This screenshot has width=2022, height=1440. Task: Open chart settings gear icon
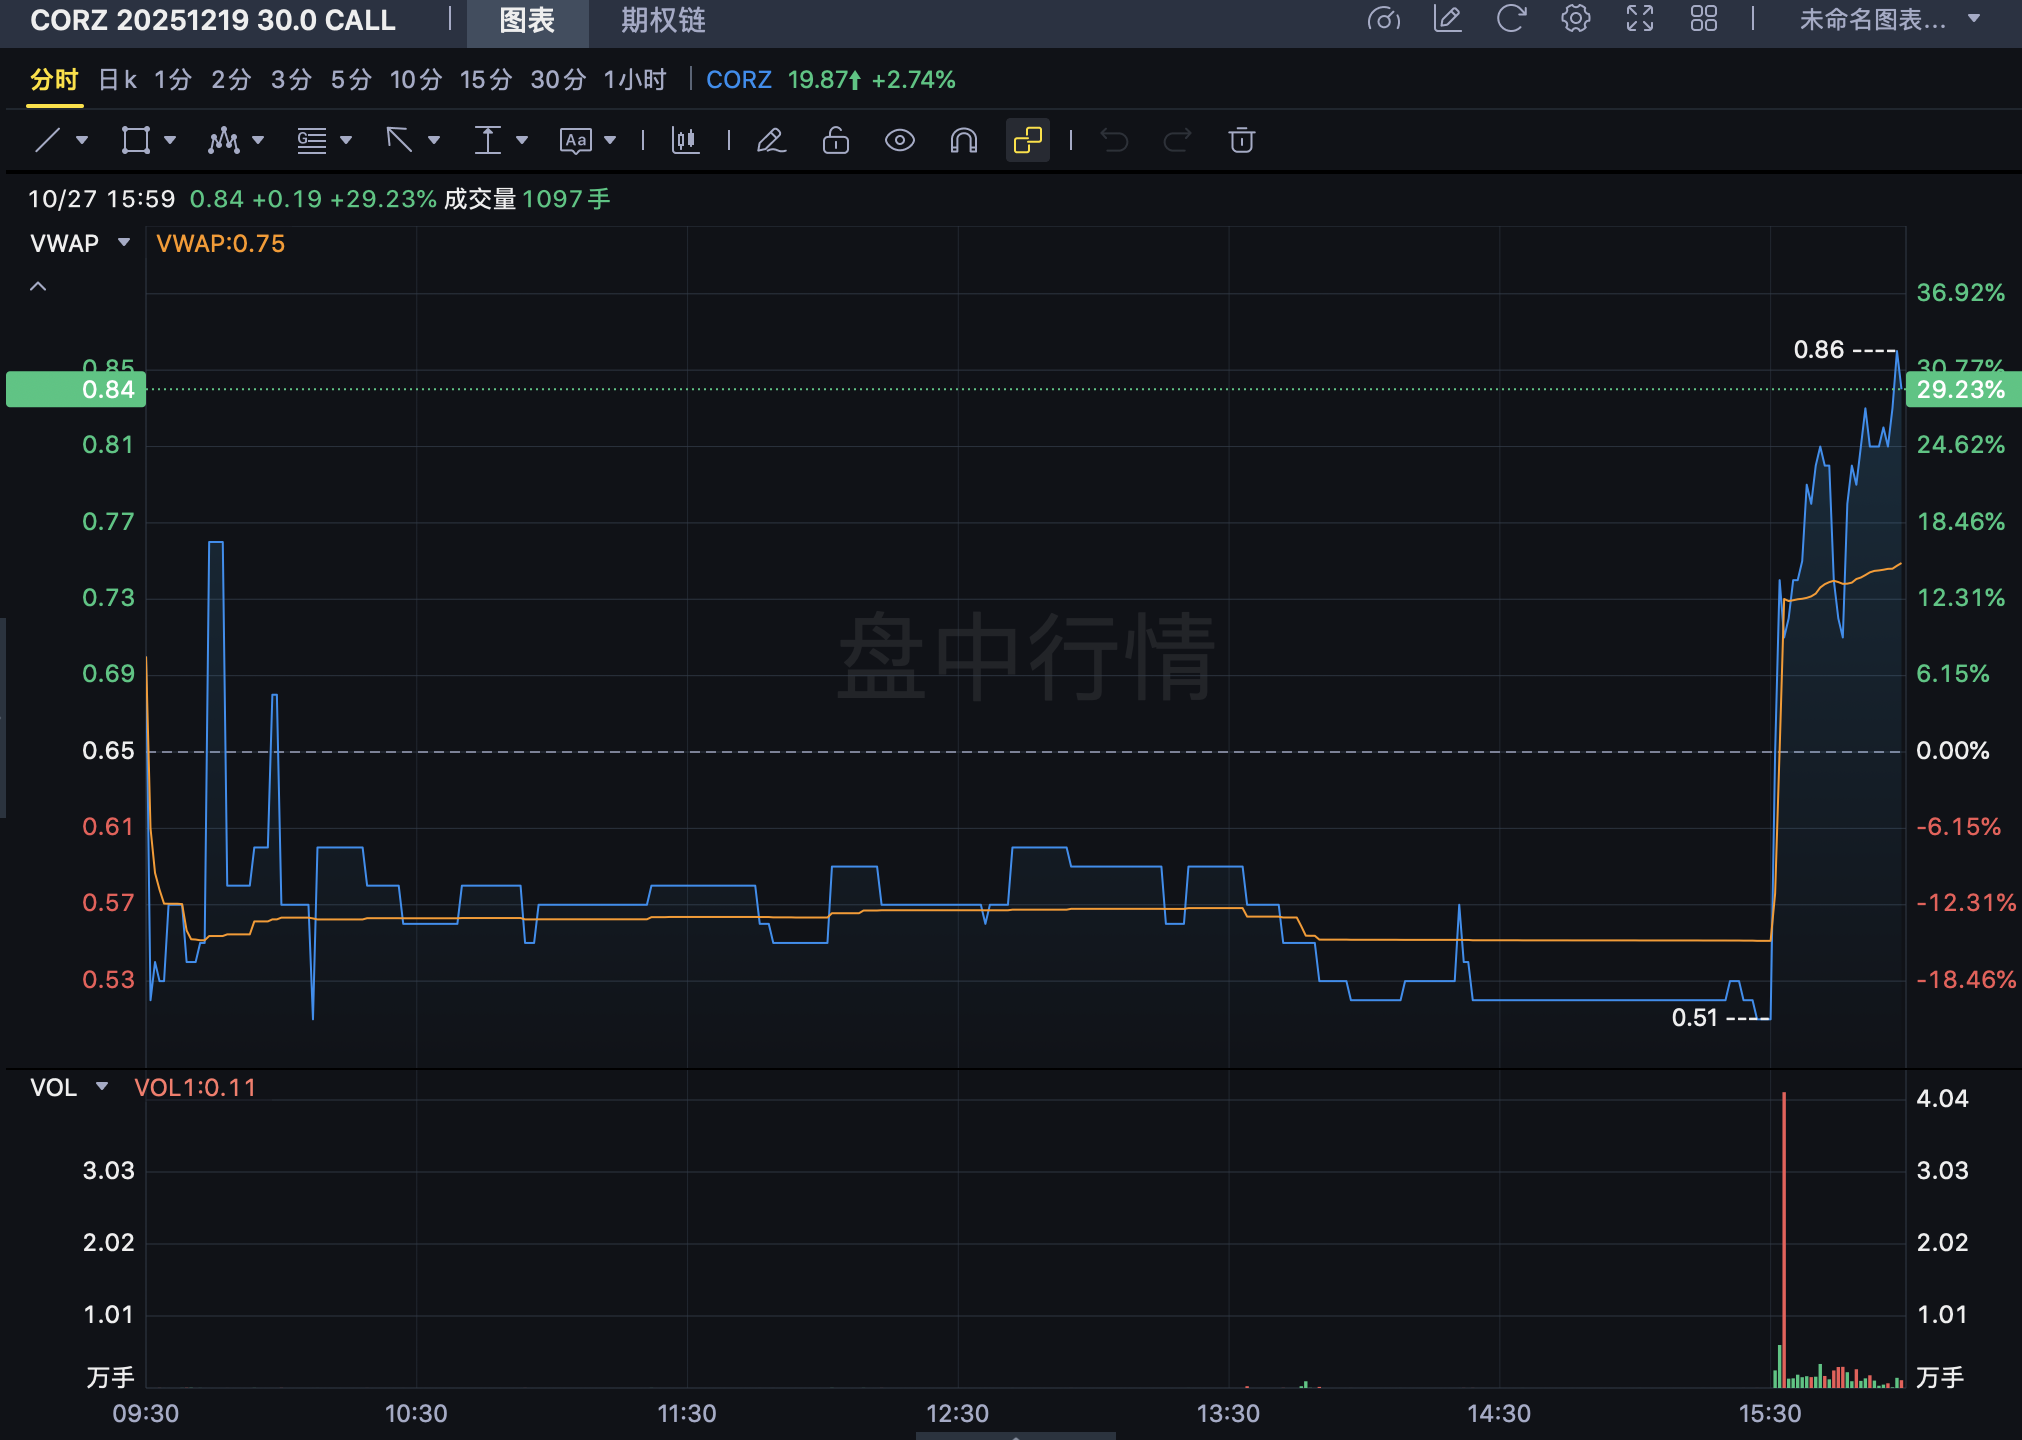(x=1575, y=19)
